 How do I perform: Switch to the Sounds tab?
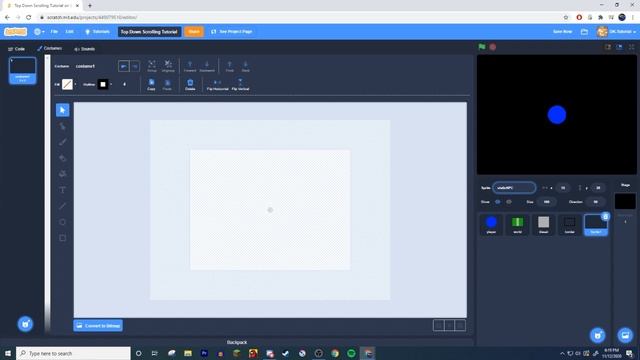(x=85, y=49)
